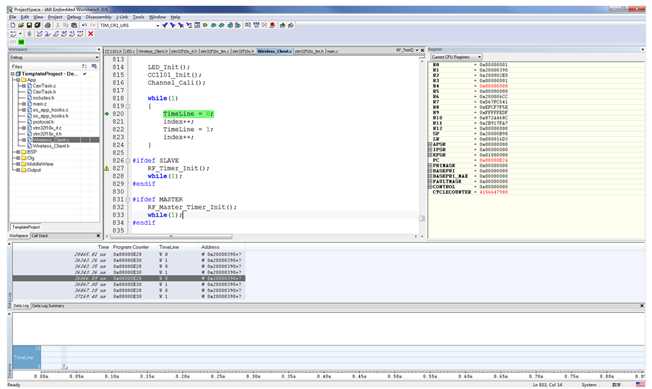Click the Find Previous icon beside the search box
The image size is (652, 389).
[x=165, y=25]
